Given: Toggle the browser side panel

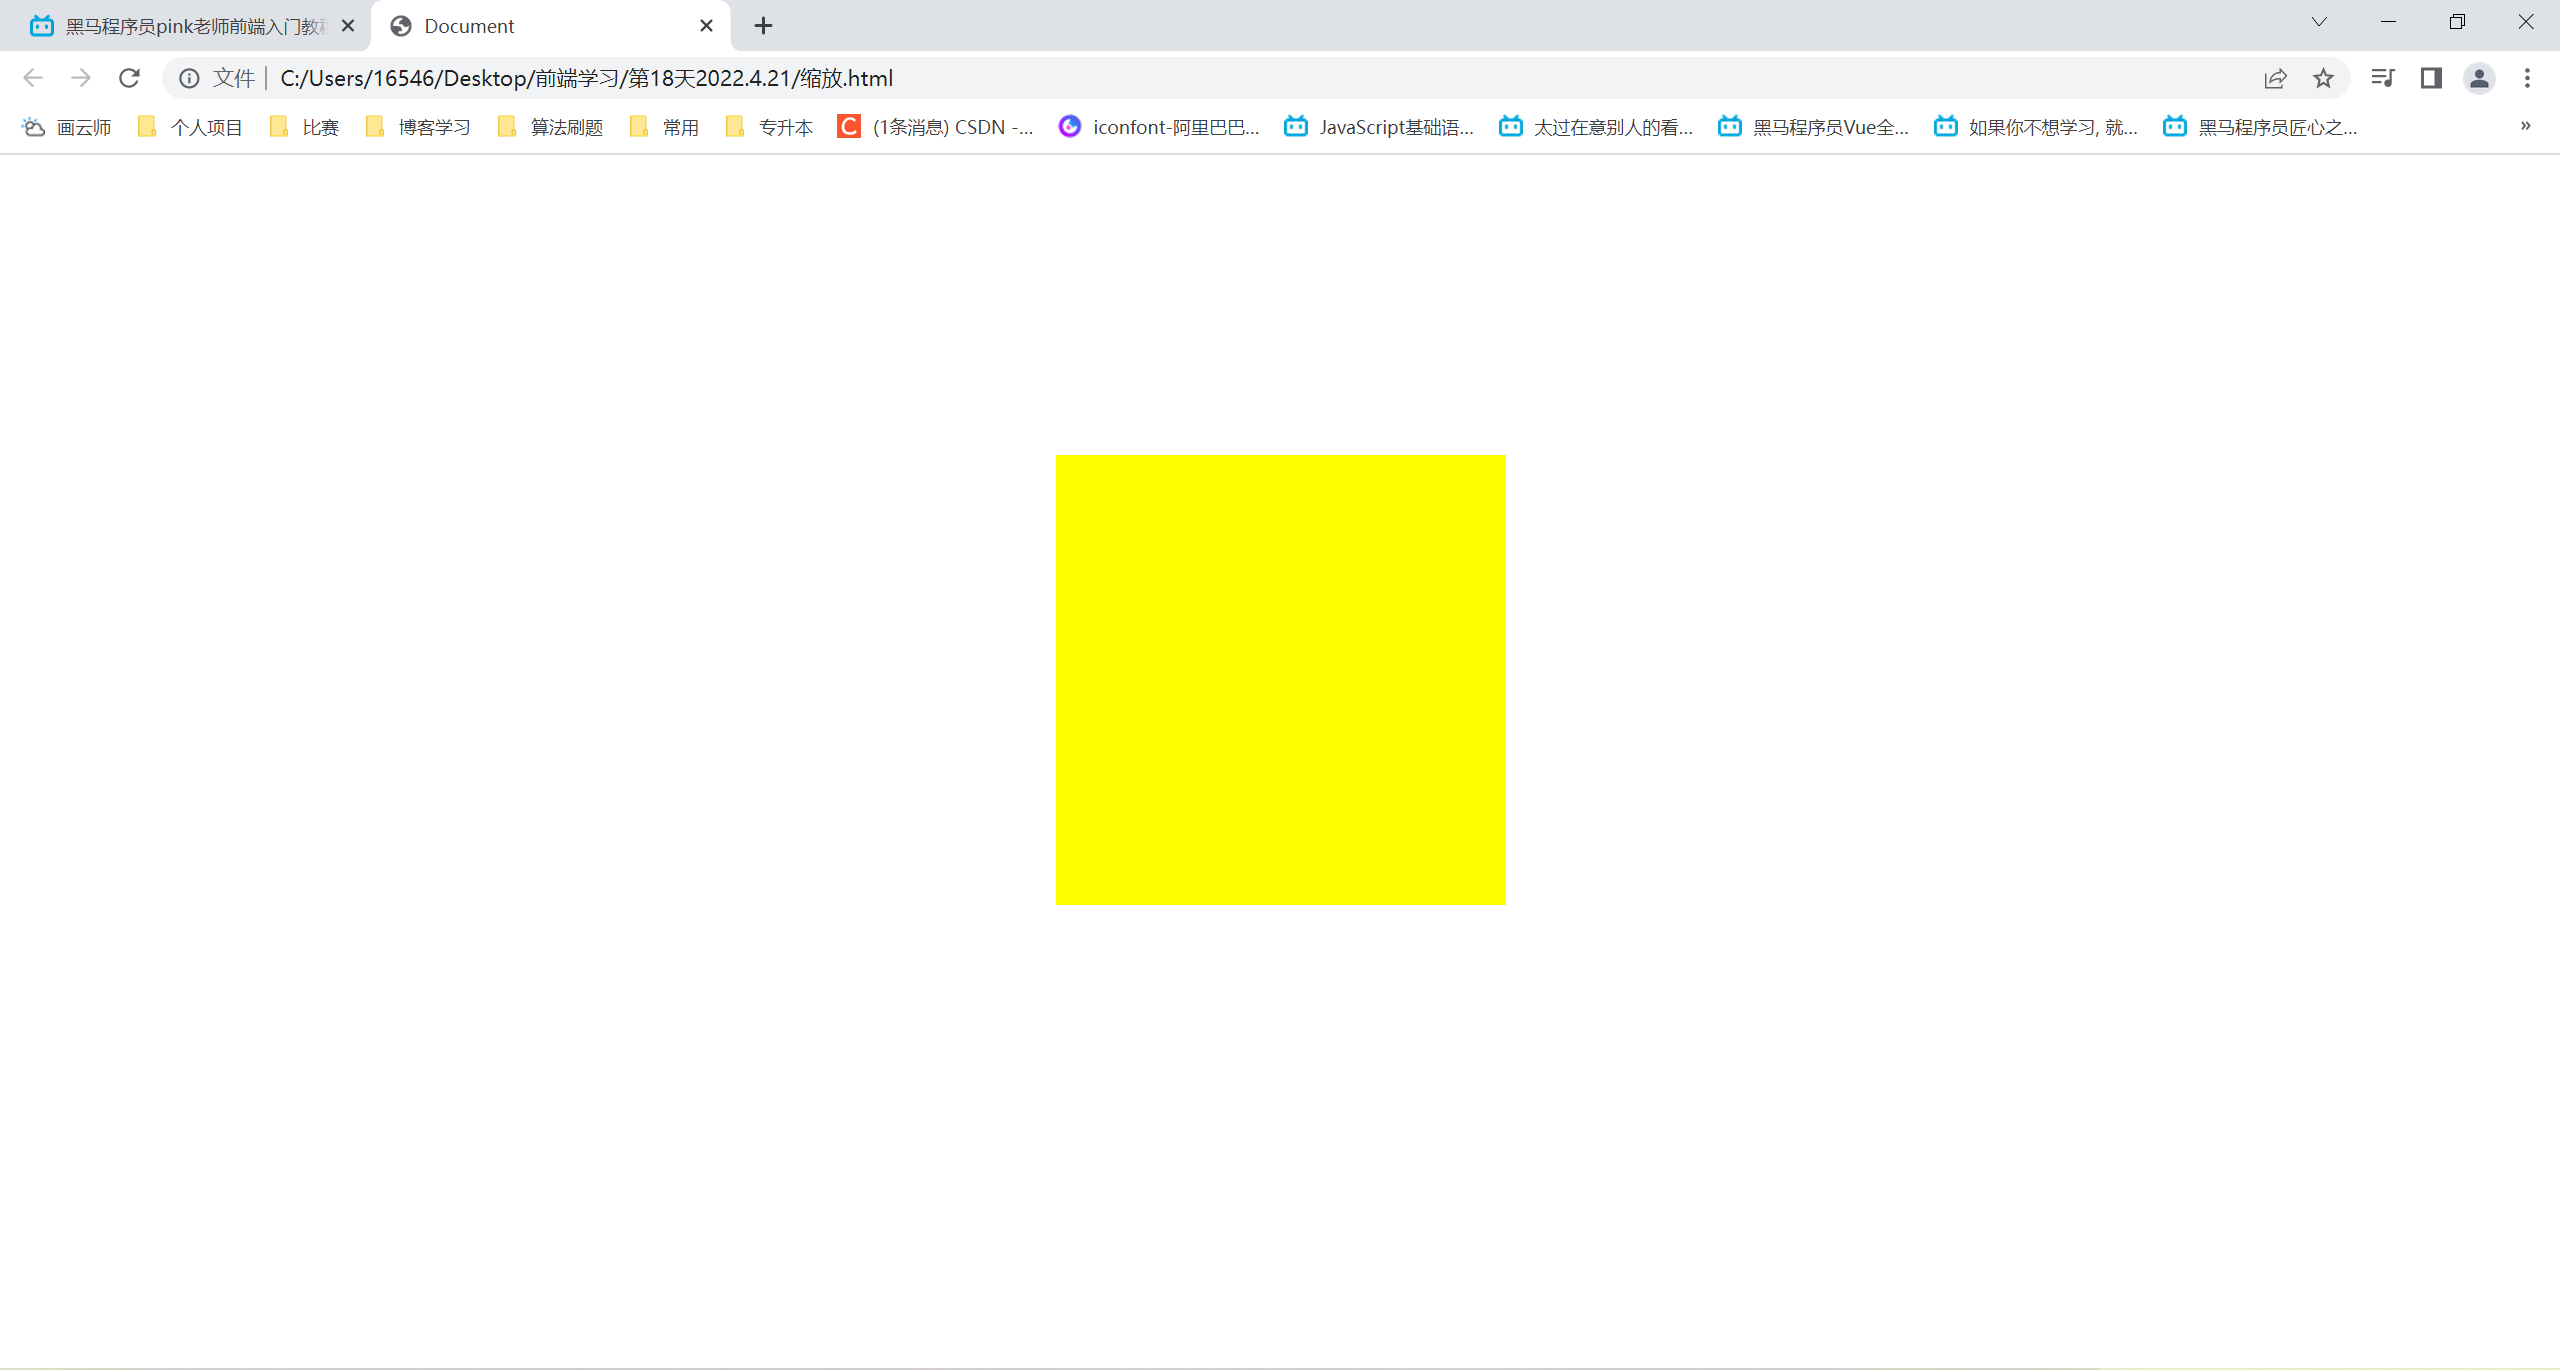Looking at the screenshot, I should click(2431, 78).
